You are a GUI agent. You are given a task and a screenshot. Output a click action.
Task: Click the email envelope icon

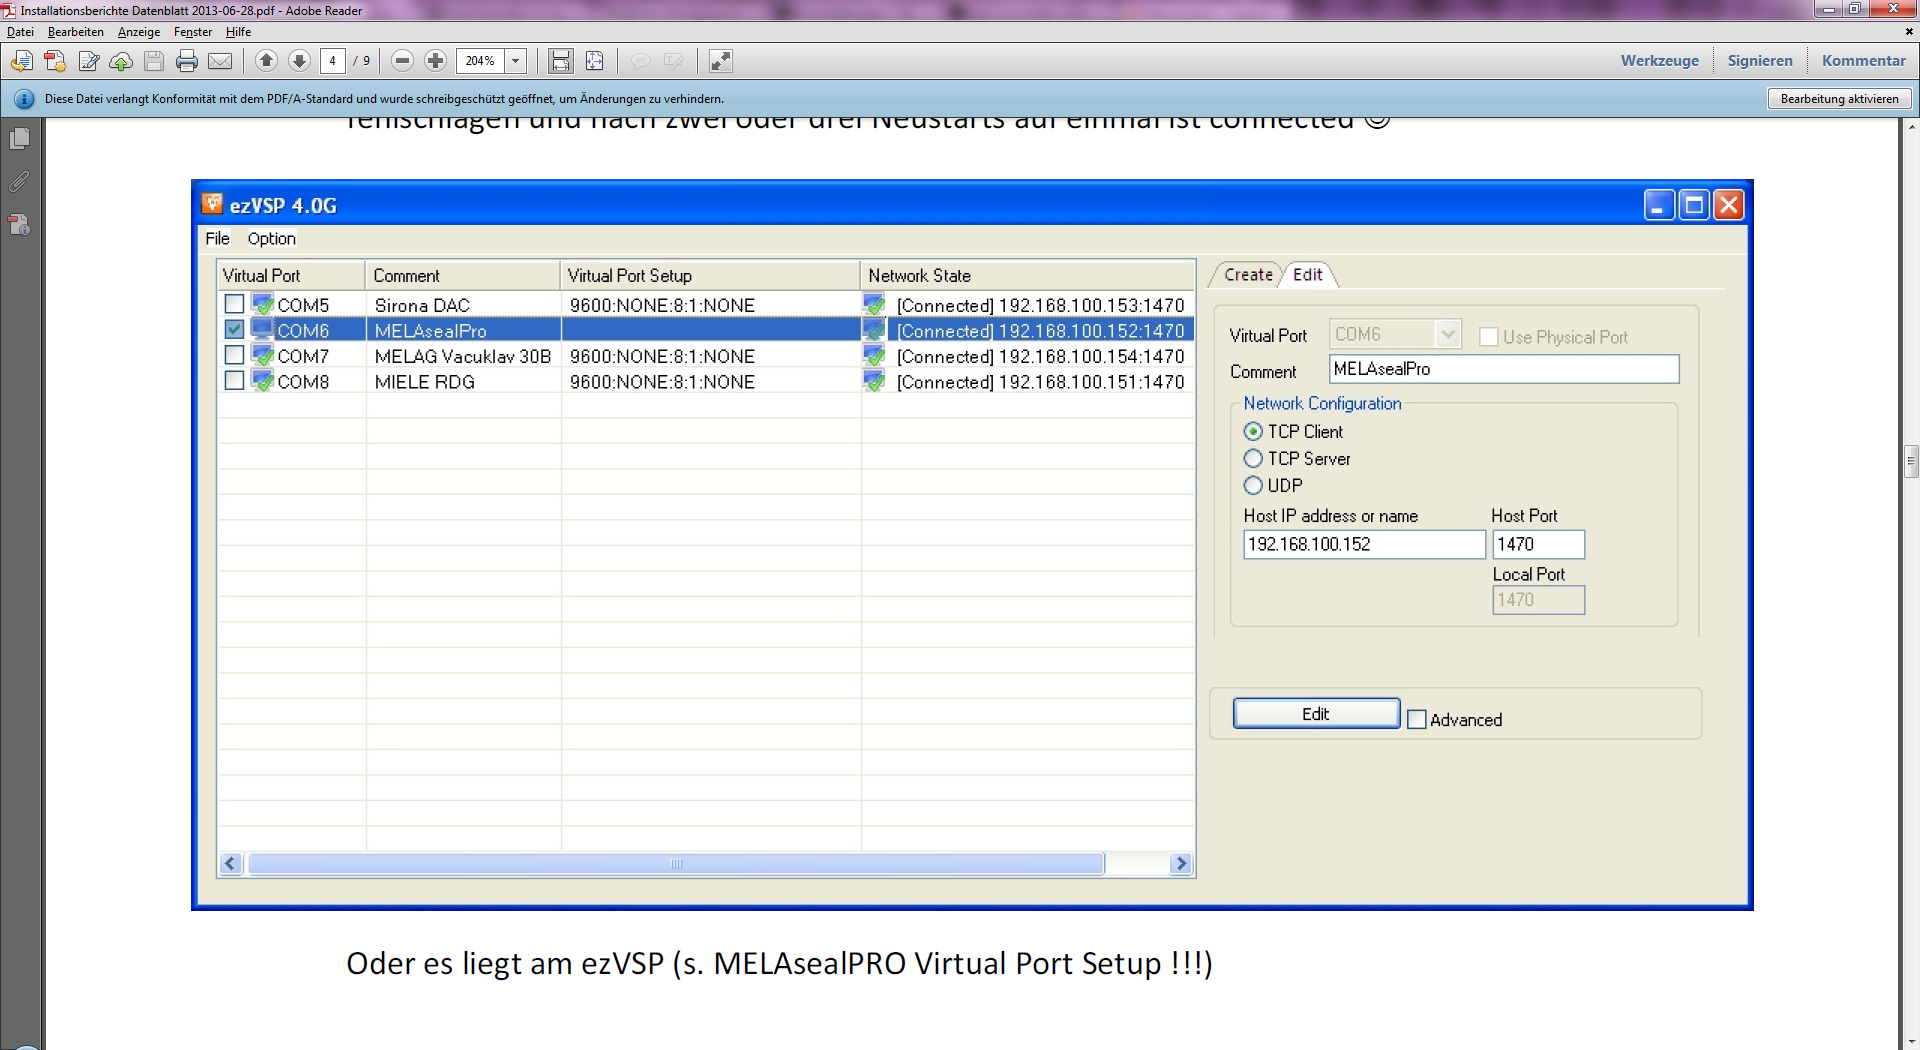coord(220,61)
